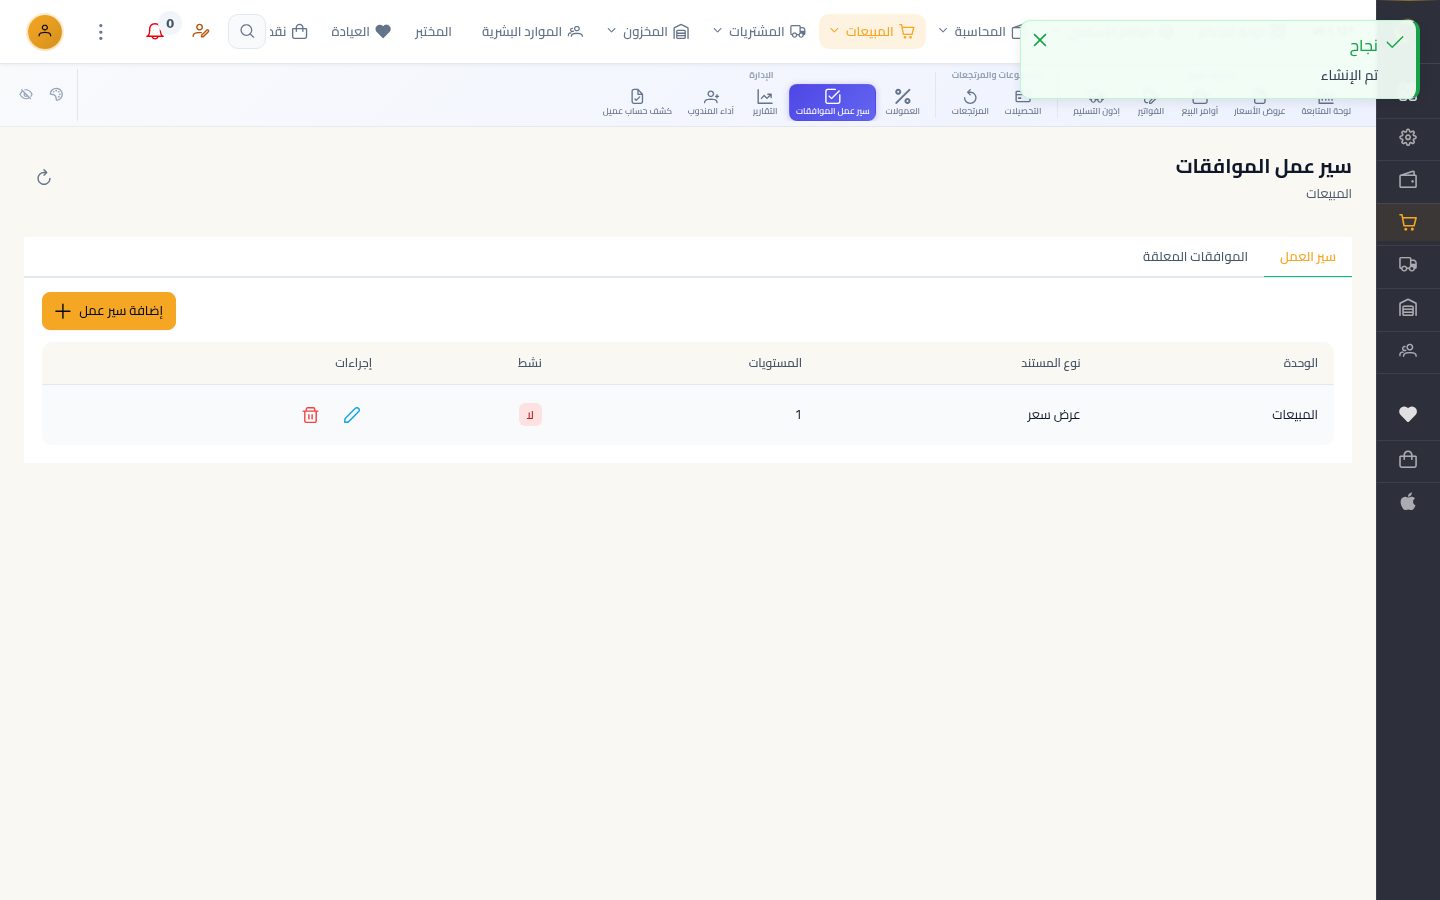
Task: Toggle the ribbon hide eye icon
Action: (x=26, y=94)
